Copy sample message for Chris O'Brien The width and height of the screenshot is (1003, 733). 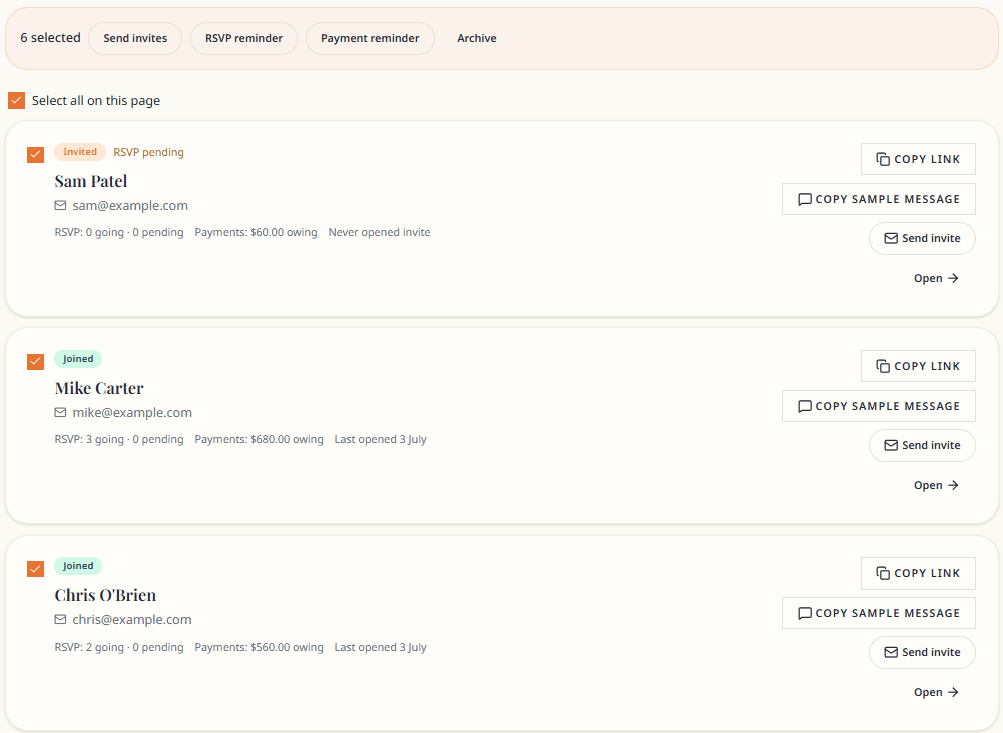[878, 613]
